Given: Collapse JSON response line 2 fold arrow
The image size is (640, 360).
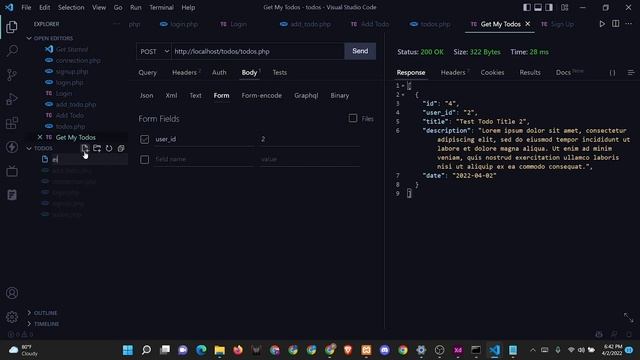Looking at the screenshot, I should tap(403, 95).
